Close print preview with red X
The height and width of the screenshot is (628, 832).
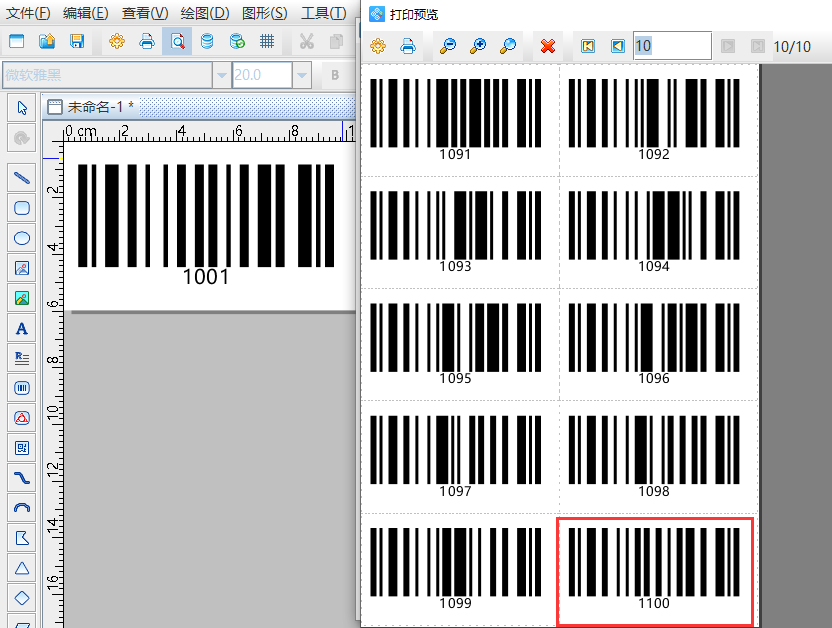point(548,46)
